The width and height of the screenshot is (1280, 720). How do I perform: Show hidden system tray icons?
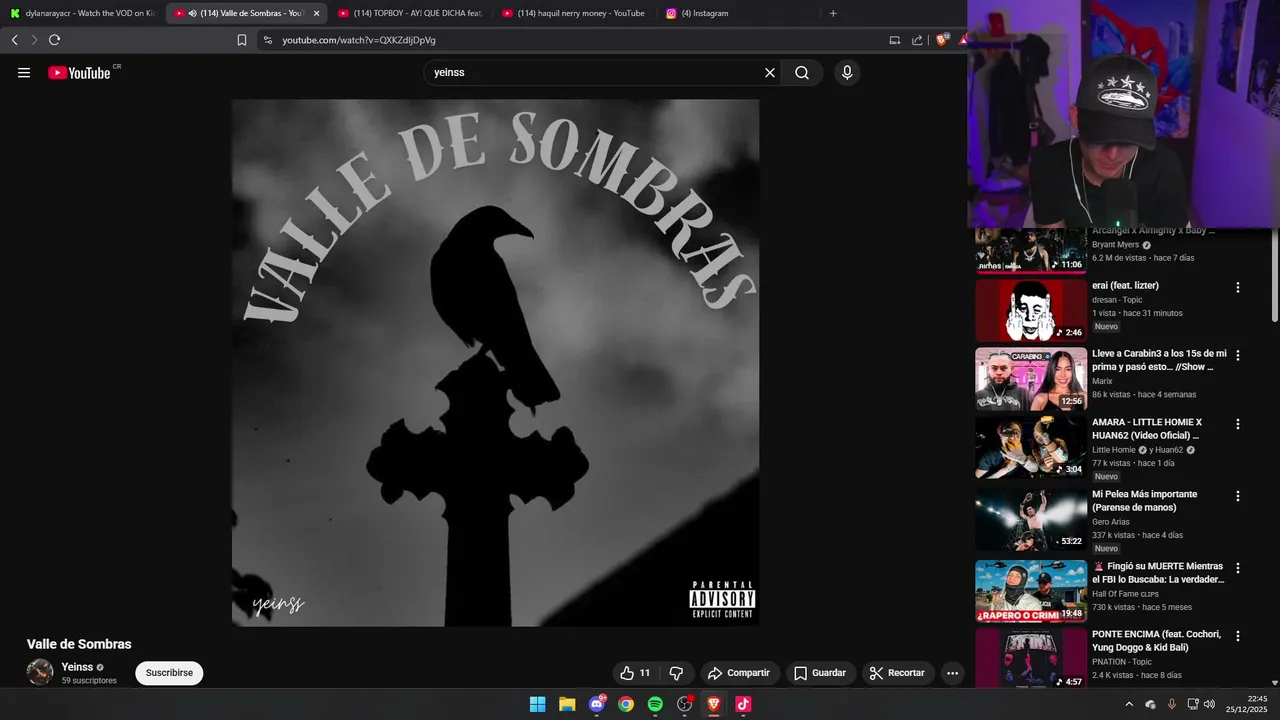point(1129,704)
